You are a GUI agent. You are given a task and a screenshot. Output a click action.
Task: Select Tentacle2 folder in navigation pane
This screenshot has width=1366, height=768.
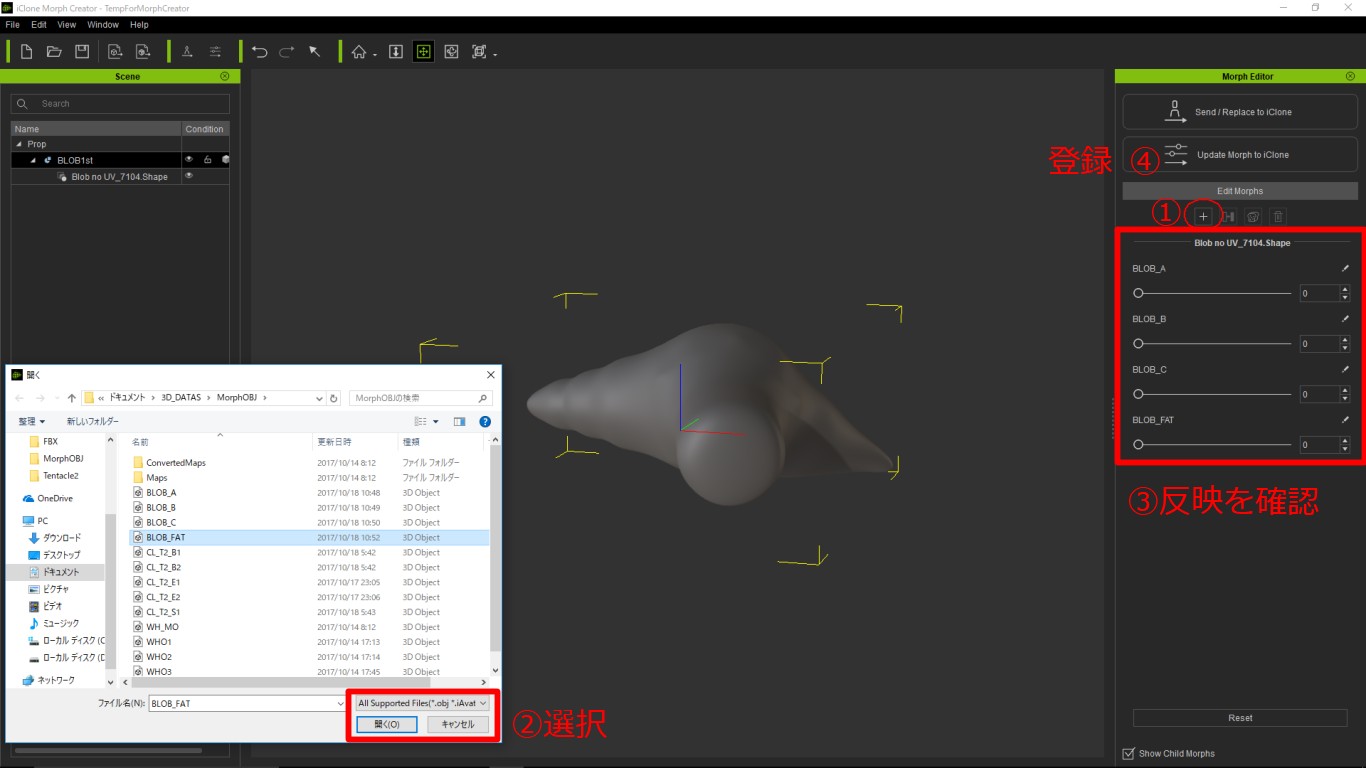pos(60,475)
